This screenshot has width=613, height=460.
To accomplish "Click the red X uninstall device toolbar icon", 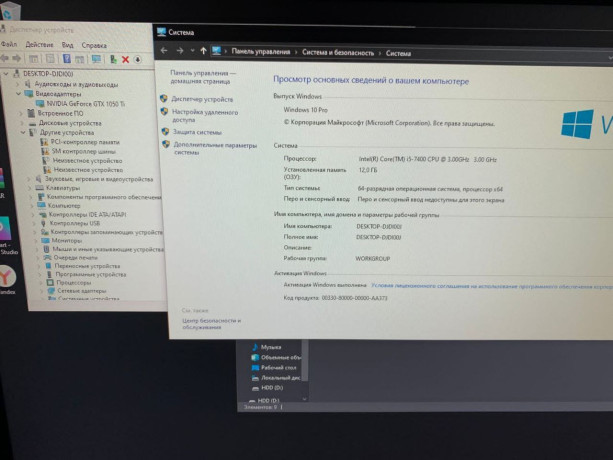I will [x=125, y=60].
